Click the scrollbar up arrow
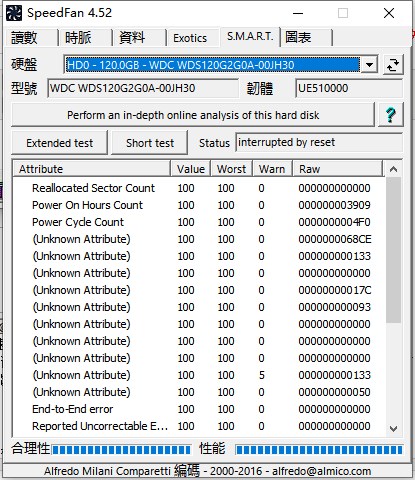Screen dimensions: 415x480 pyautogui.click(x=393, y=169)
